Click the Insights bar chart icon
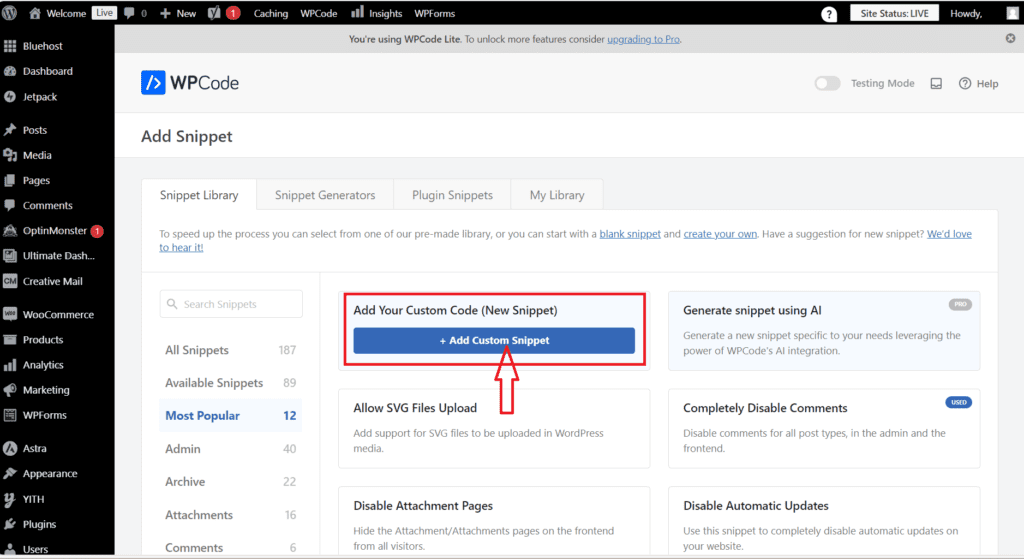Image resolution: width=1024 pixels, height=559 pixels. 357,12
